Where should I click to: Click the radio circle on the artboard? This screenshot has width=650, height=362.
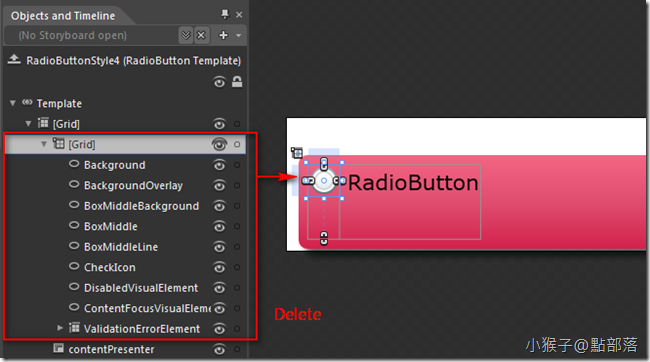(324, 181)
